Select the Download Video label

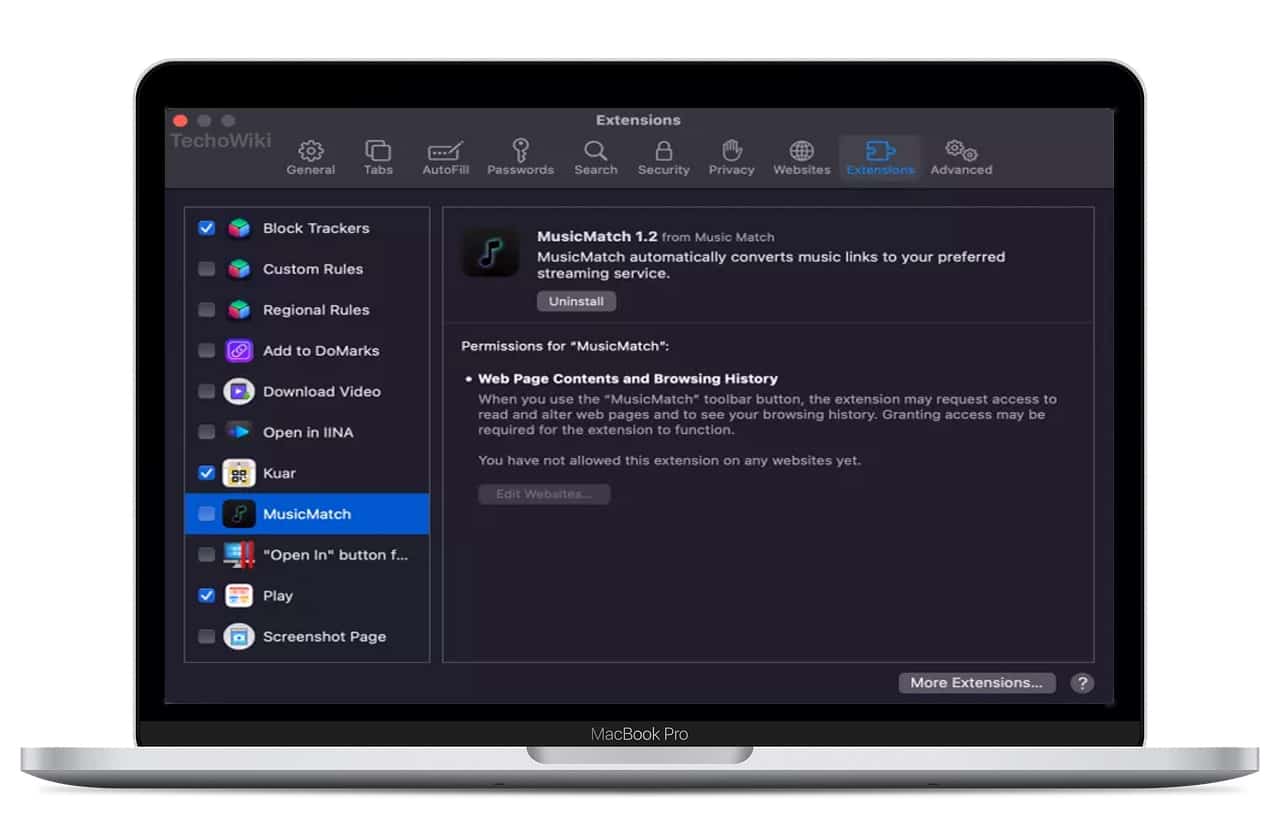pyautogui.click(x=322, y=392)
